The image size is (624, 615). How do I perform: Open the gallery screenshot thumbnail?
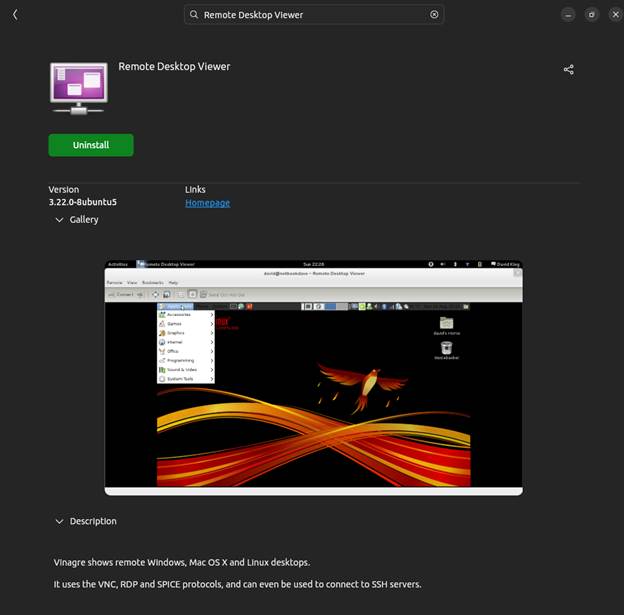pyautogui.click(x=314, y=378)
